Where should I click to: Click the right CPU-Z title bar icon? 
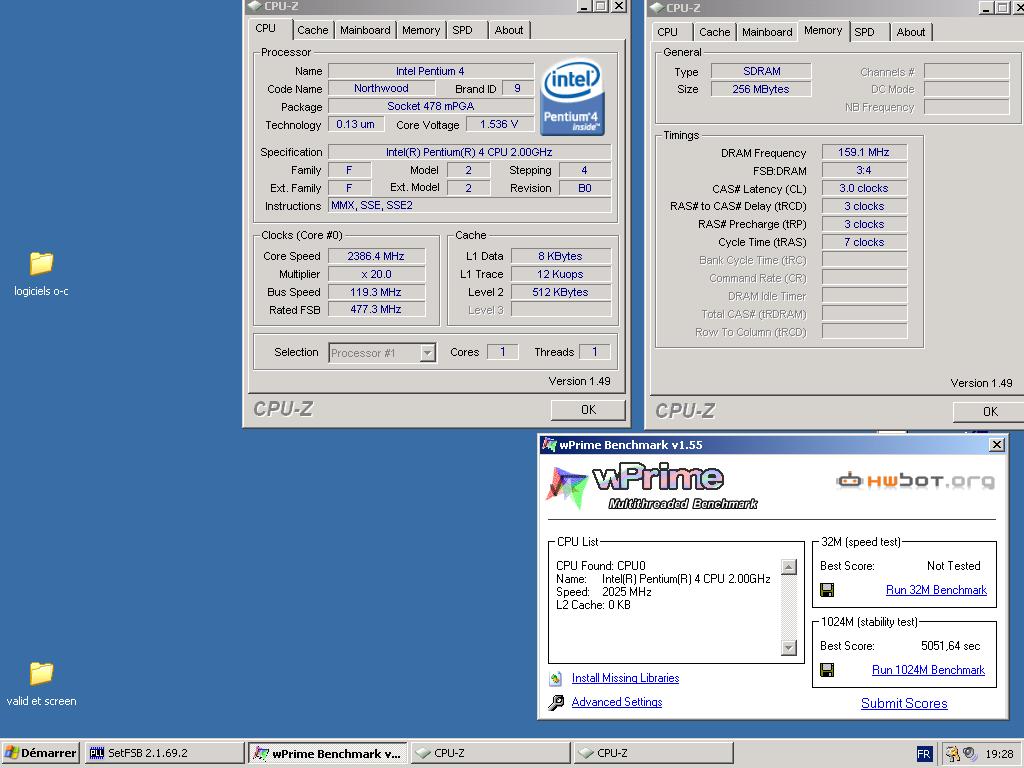[657, 7]
